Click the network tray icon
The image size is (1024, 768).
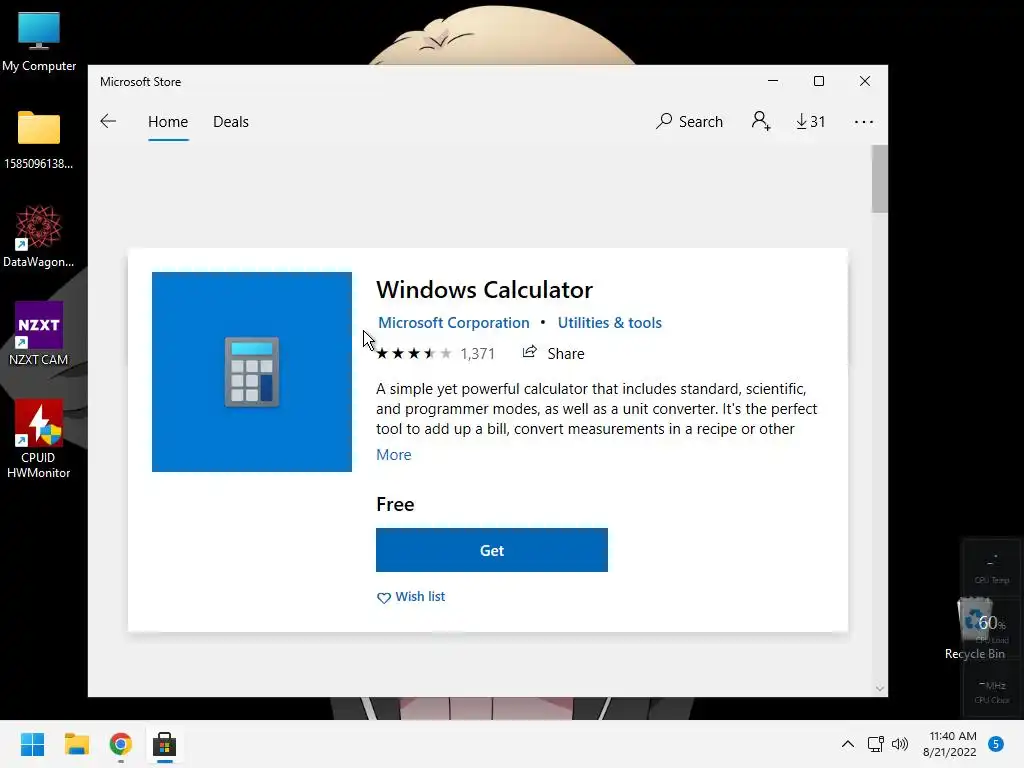[x=876, y=744]
